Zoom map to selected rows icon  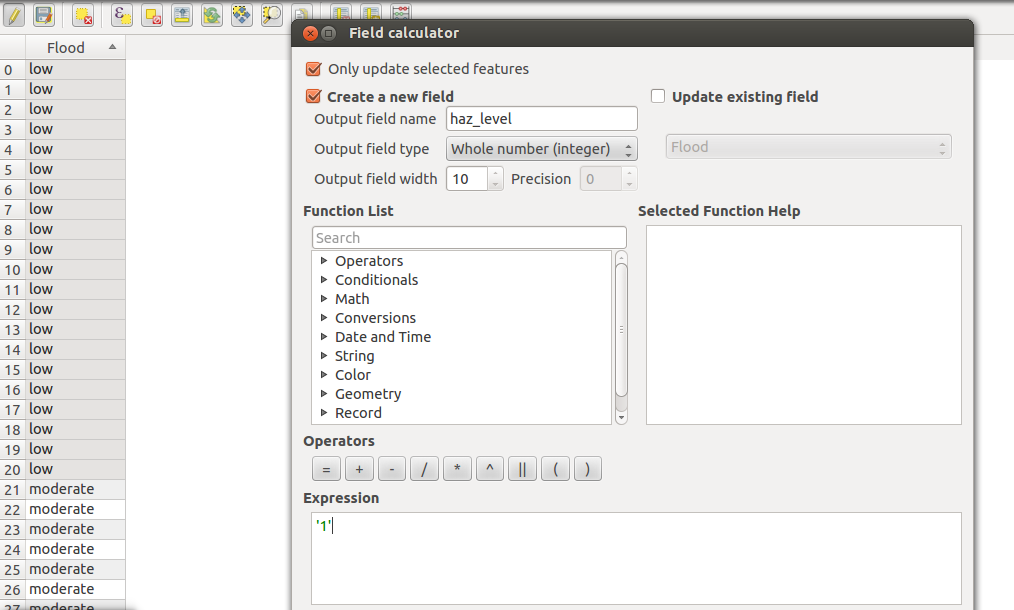point(272,14)
